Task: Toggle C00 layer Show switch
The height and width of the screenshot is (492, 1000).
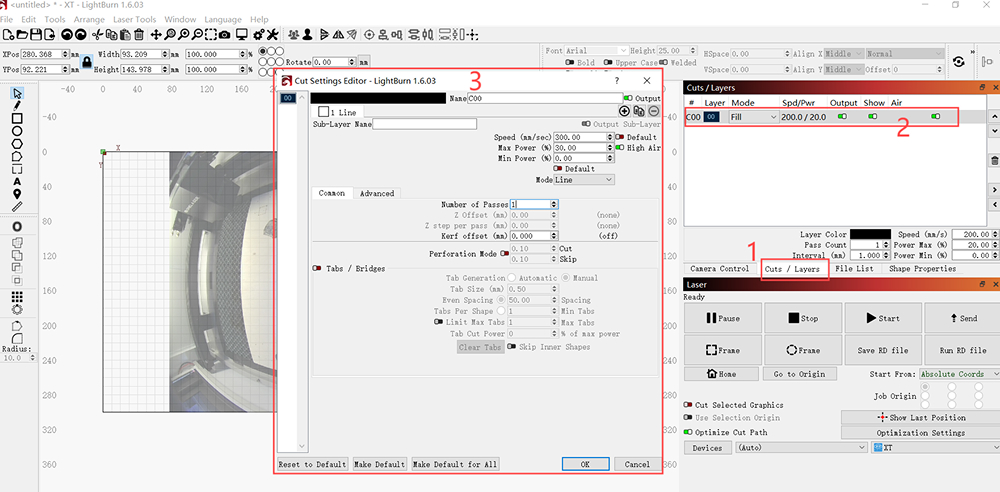Action: click(x=872, y=116)
